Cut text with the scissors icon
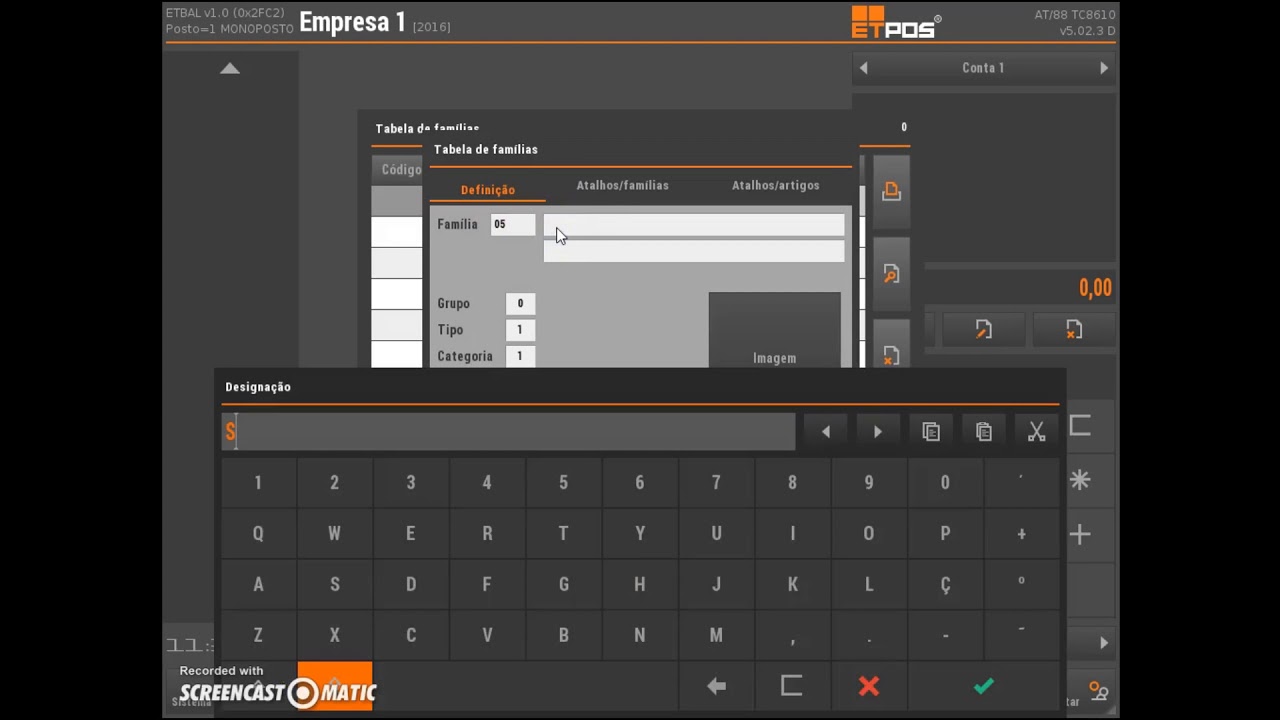The width and height of the screenshot is (1280, 720). [x=1036, y=431]
